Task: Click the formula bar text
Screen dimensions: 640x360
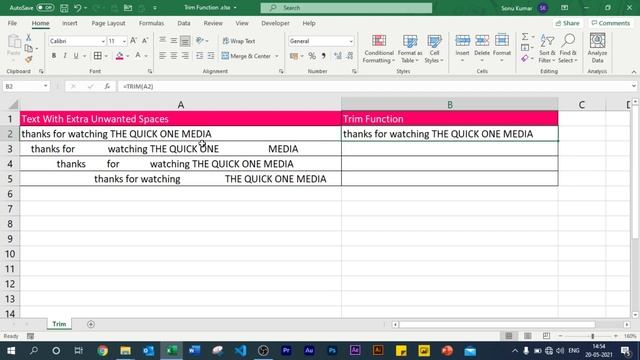Action: [138, 86]
